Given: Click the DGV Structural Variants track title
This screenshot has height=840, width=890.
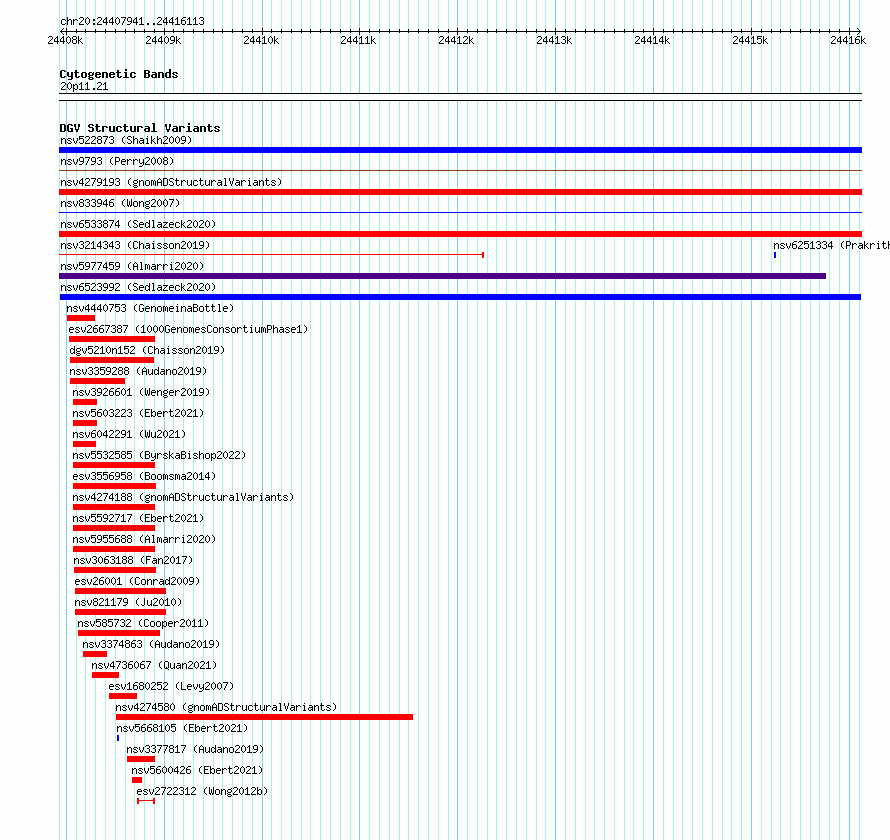Looking at the screenshot, I should click(140, 128).
